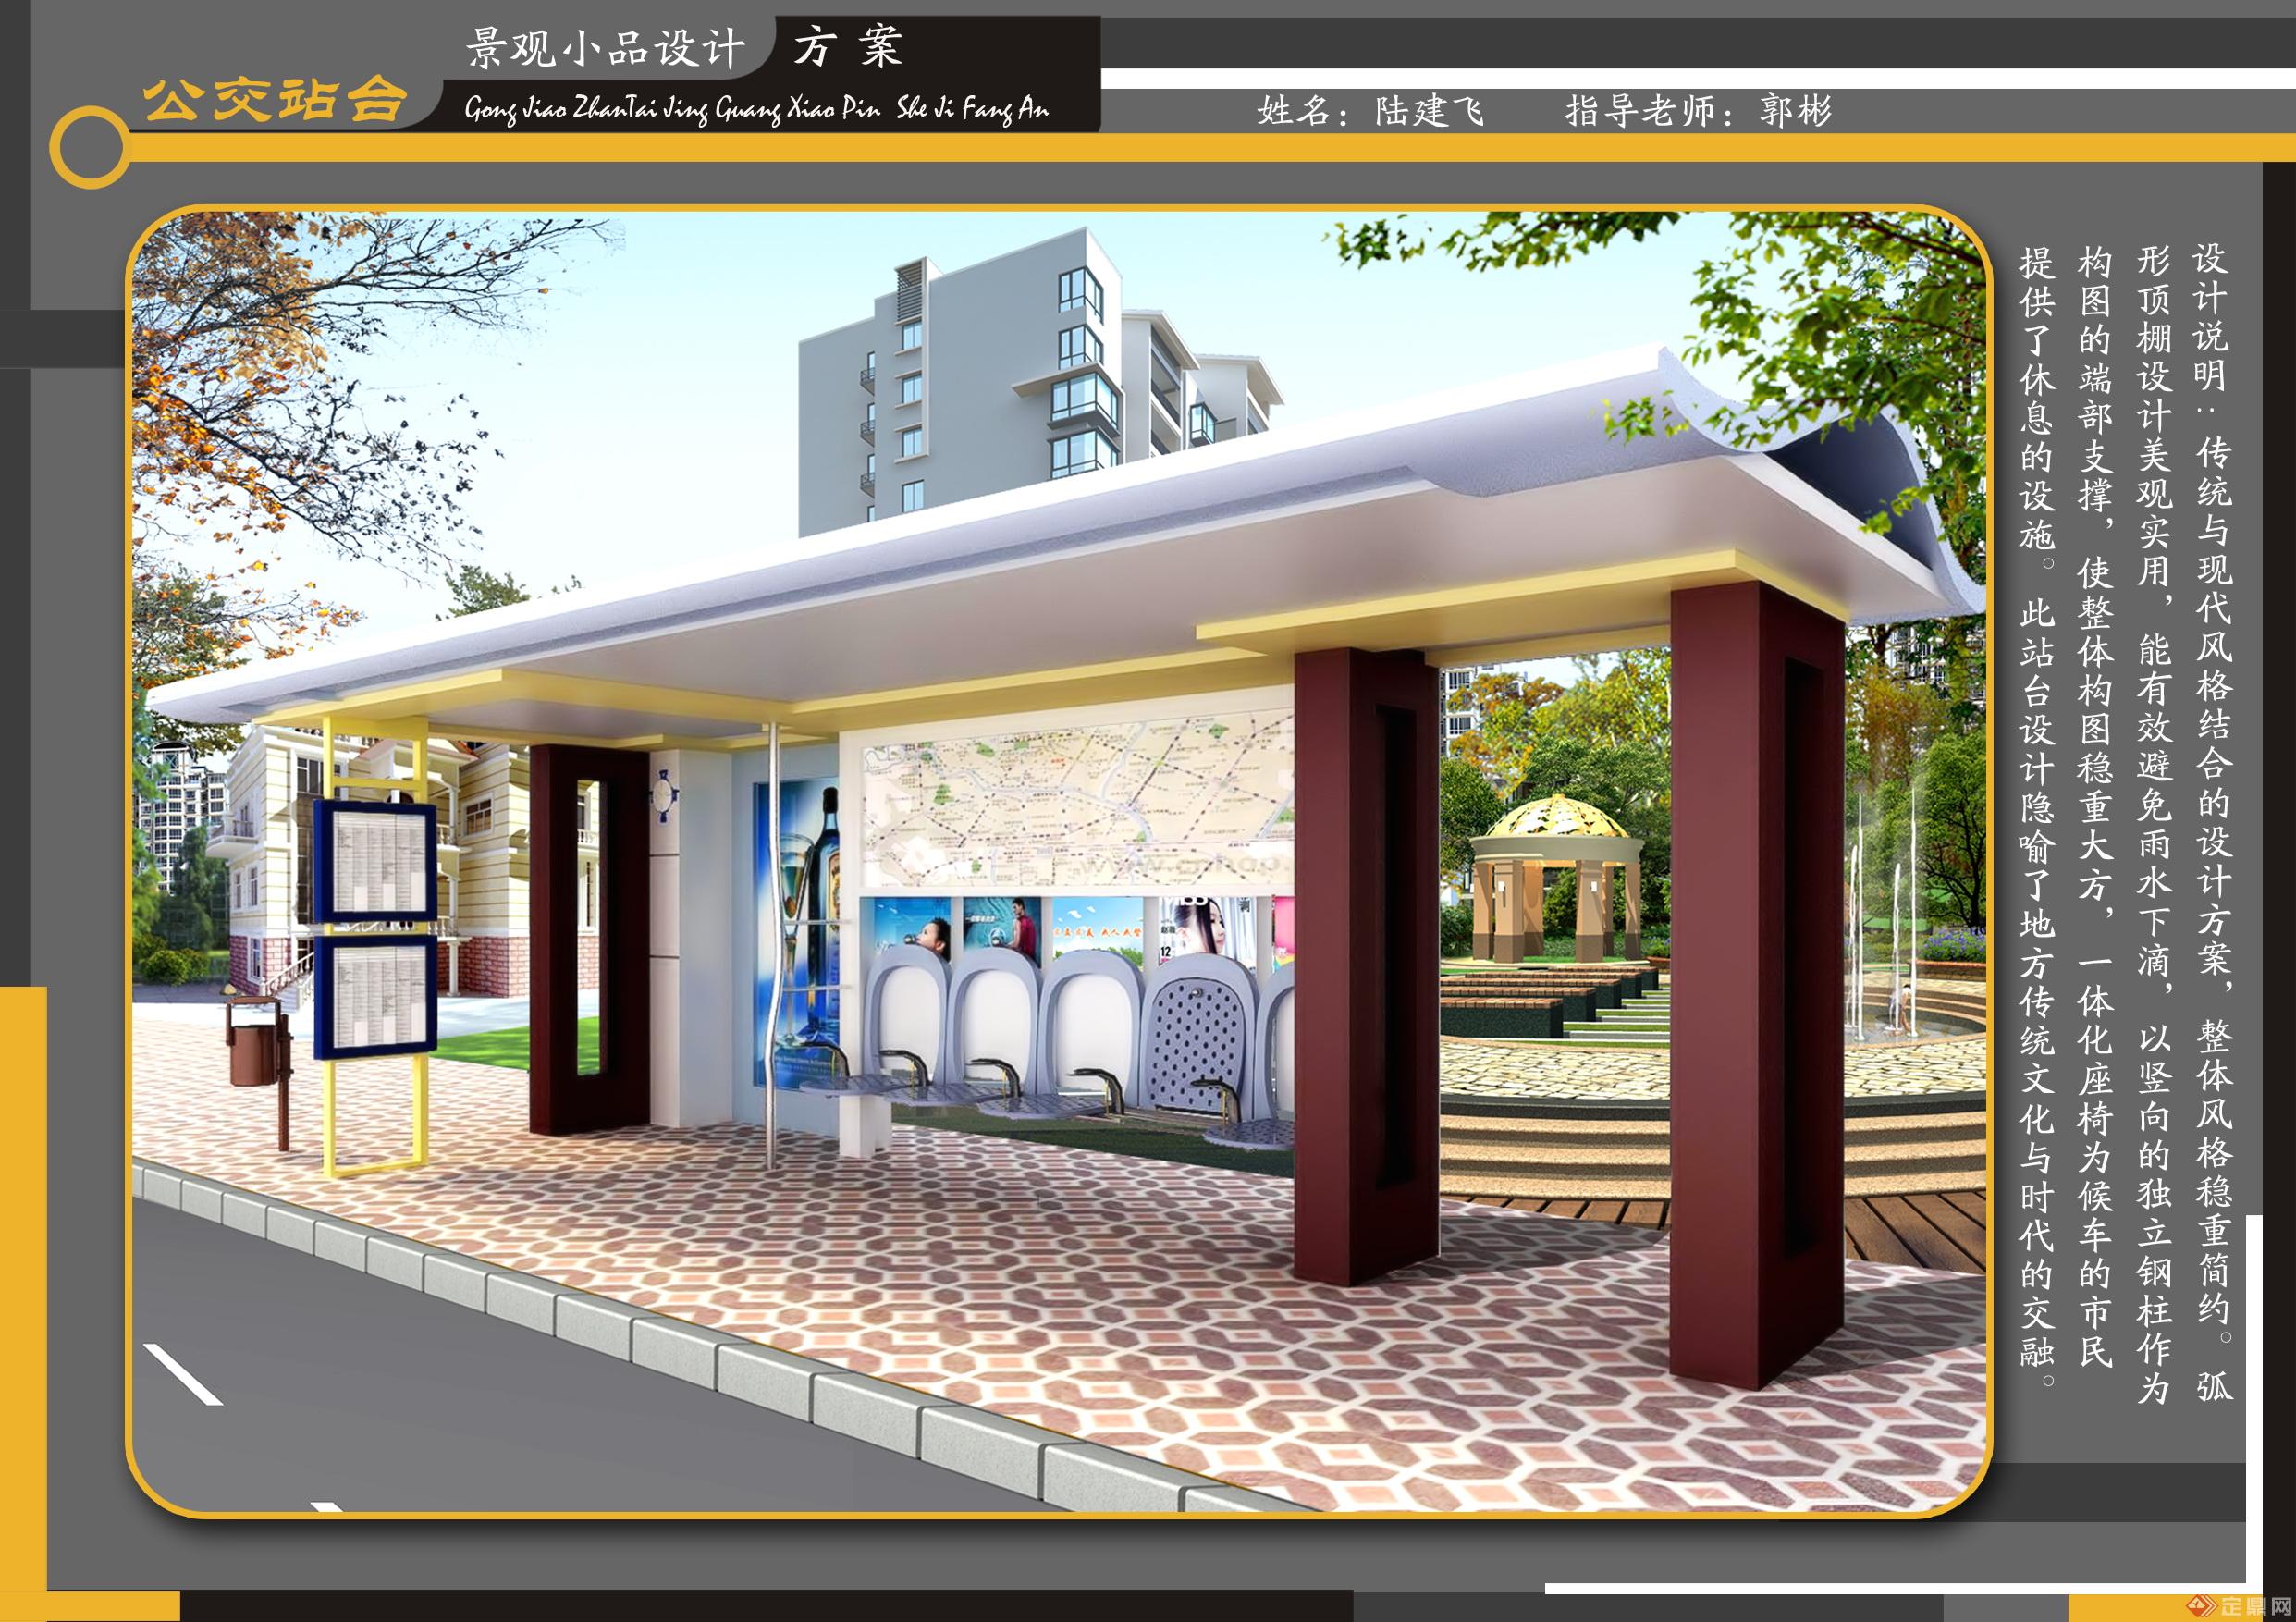Click the round clock on the shelter wall
The image size is (2296, 1622).
665,797
